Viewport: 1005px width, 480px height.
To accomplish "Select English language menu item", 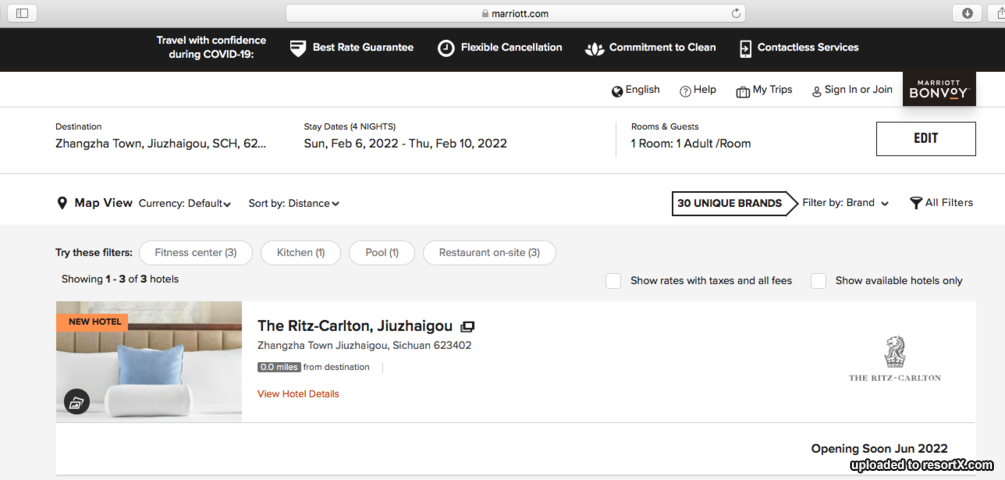I will click(x=635, y=90).
